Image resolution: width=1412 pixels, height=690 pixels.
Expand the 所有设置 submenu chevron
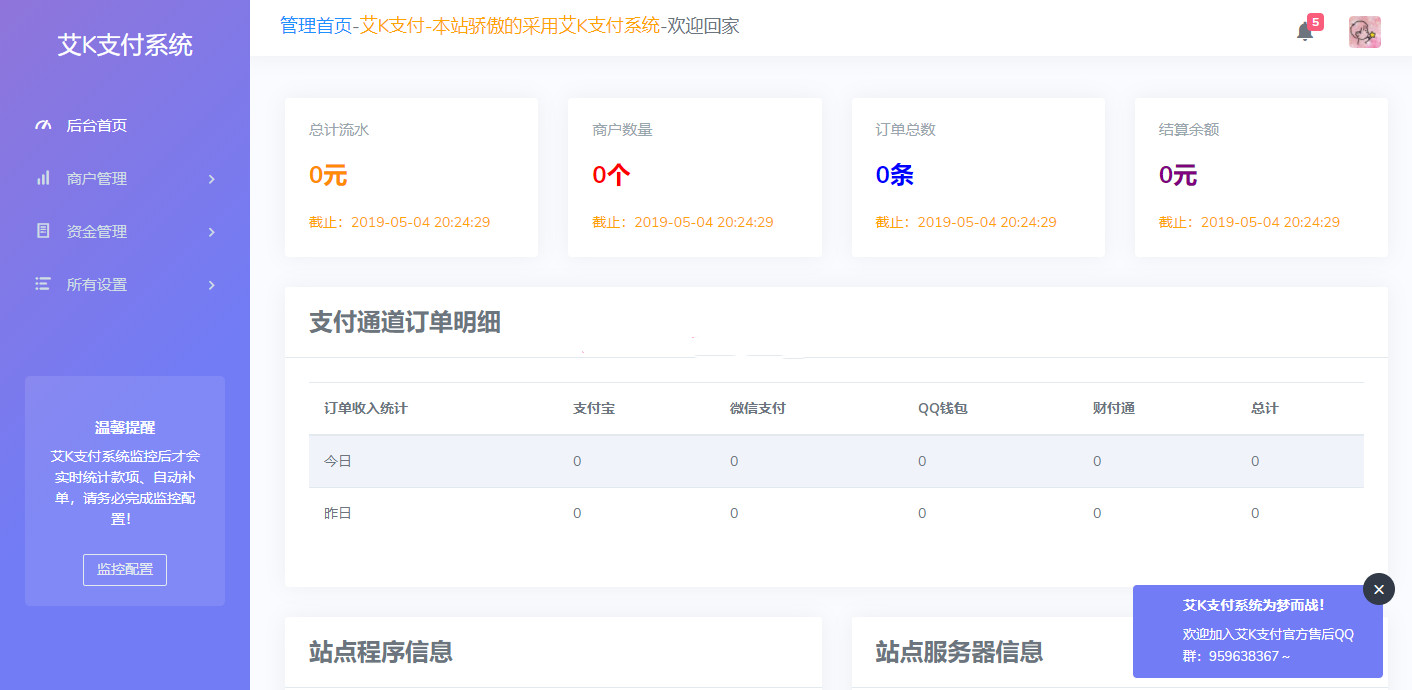pos(210,285)
